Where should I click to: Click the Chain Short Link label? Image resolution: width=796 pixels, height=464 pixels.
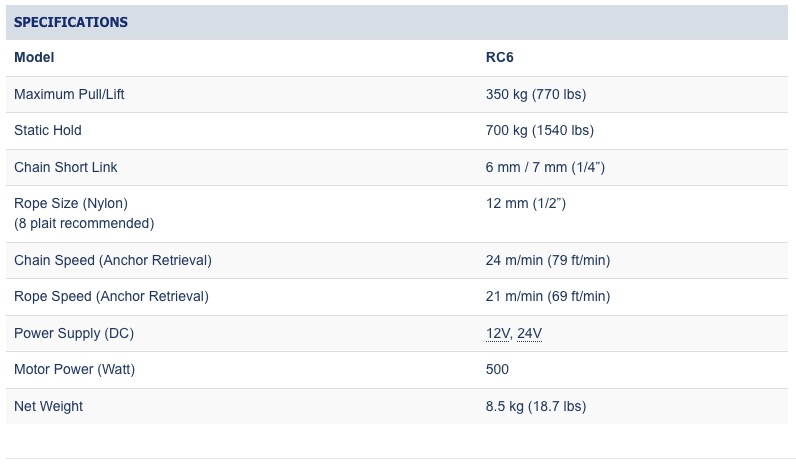click(65, 168)
